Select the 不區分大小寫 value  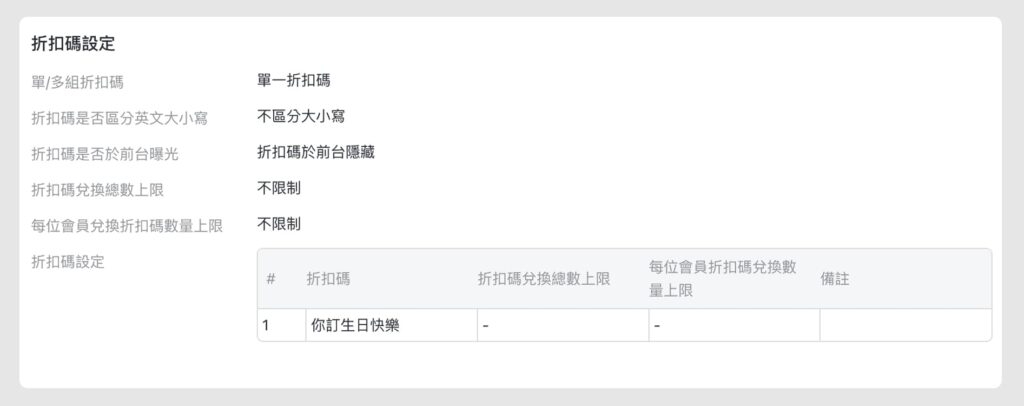[301, 117]
